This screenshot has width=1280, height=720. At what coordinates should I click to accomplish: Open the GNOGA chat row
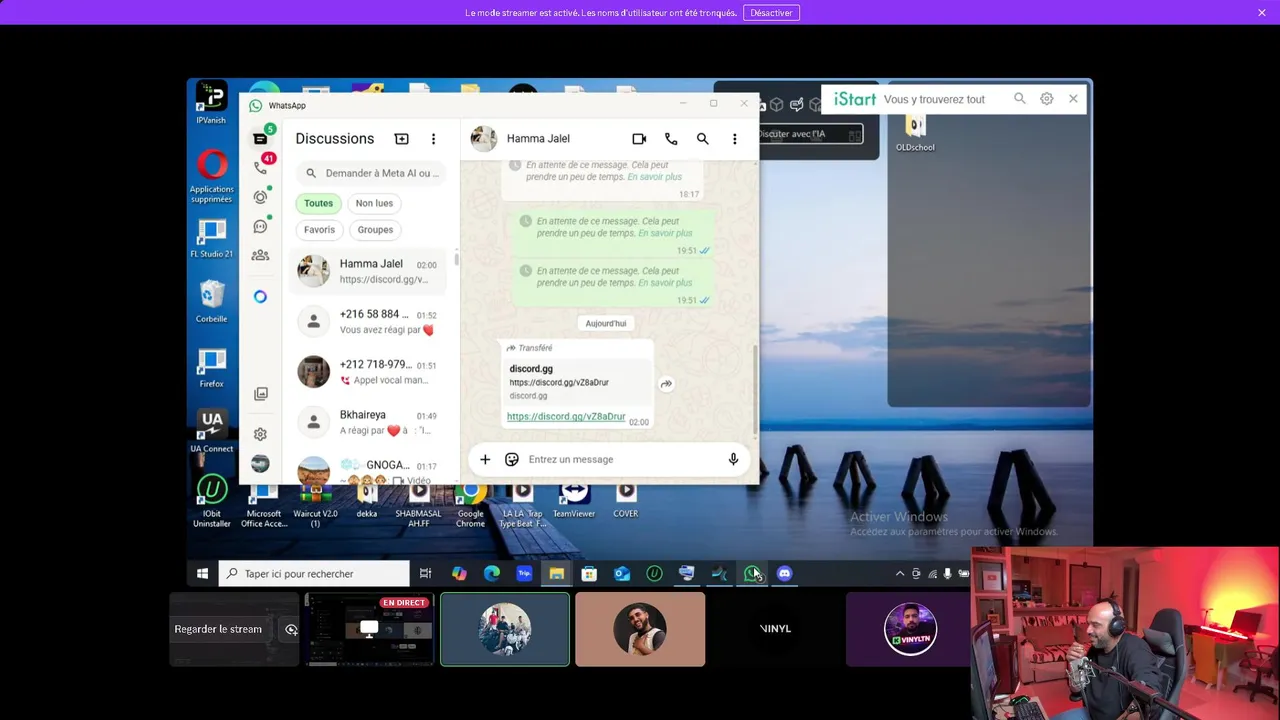368,471
